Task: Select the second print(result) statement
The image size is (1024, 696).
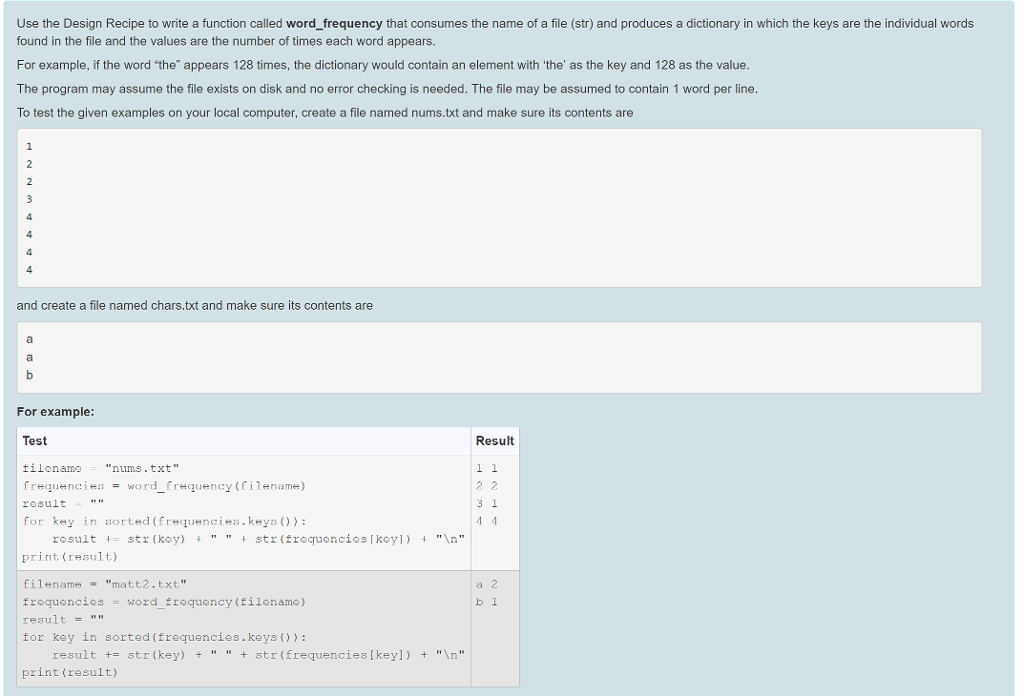Action: click(x=69, y=672)
